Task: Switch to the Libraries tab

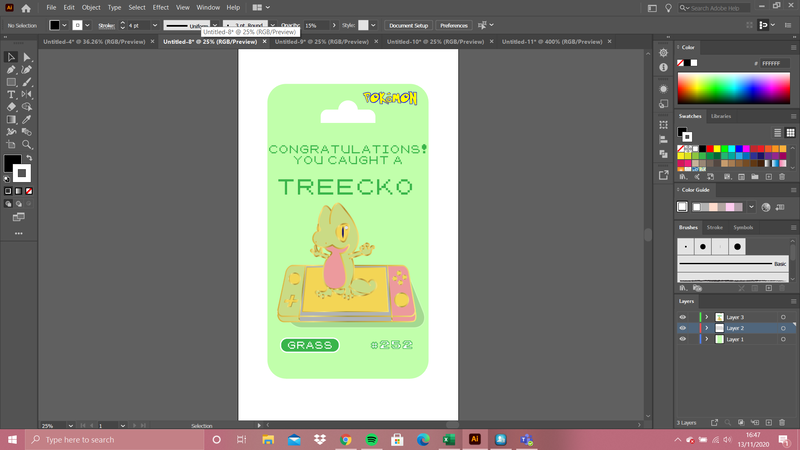Action: click(721, 116)
